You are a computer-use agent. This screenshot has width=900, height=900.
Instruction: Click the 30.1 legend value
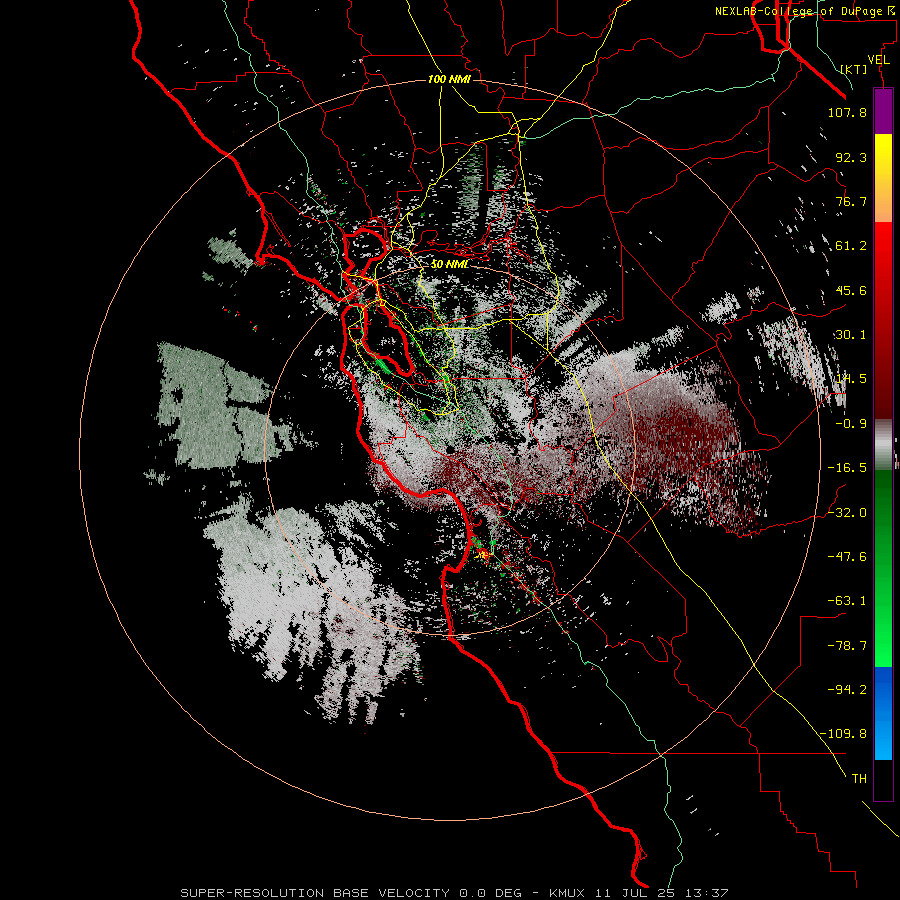click(x=851, y=335)
